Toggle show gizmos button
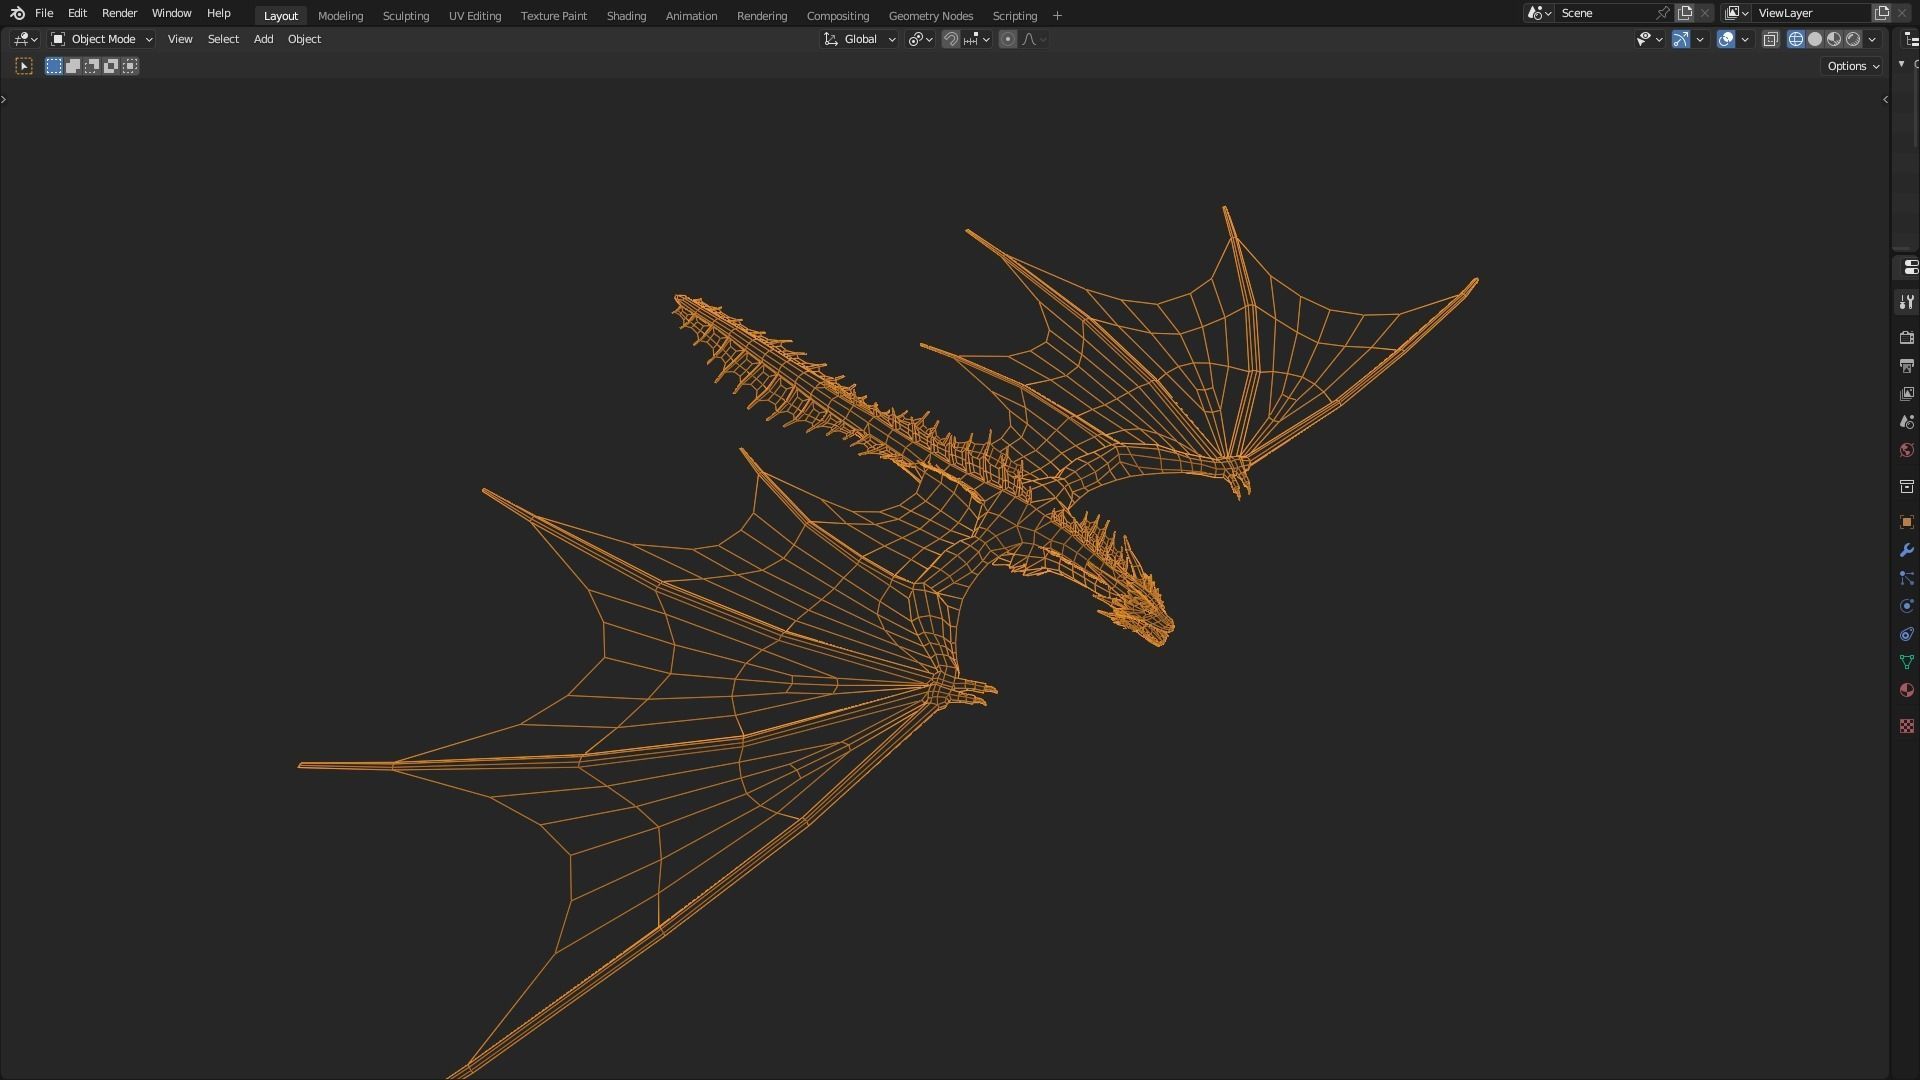 (x=1681, y=39)
